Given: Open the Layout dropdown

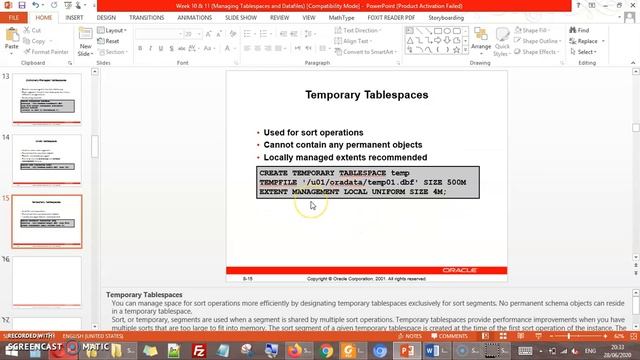Looking at the screenshot, I should [112, 30].
